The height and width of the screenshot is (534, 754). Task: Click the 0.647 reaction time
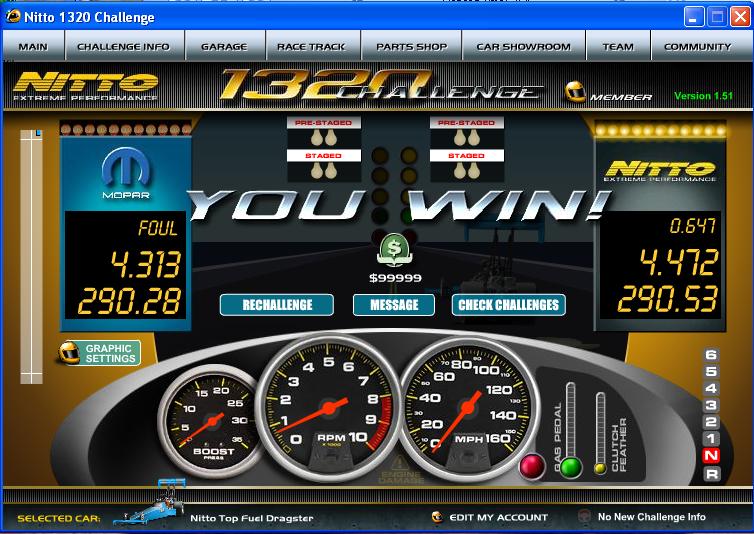click(x=692, y=225)
